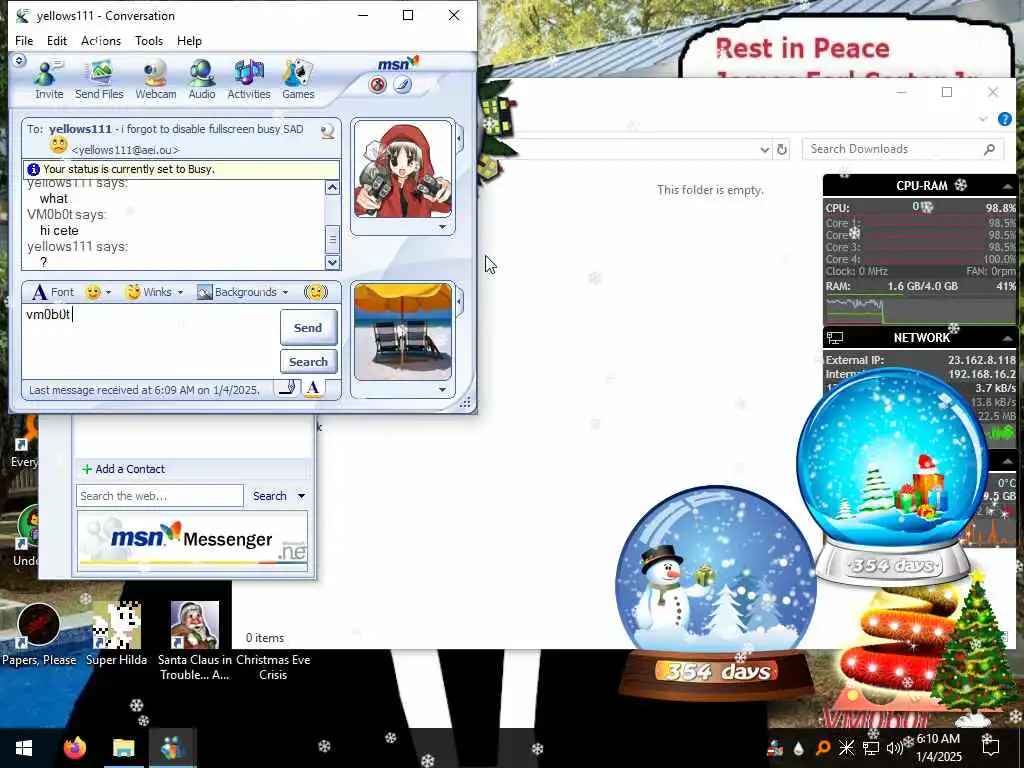Open the Windows Start menu

pyautogui.click(x=24, y=748)
